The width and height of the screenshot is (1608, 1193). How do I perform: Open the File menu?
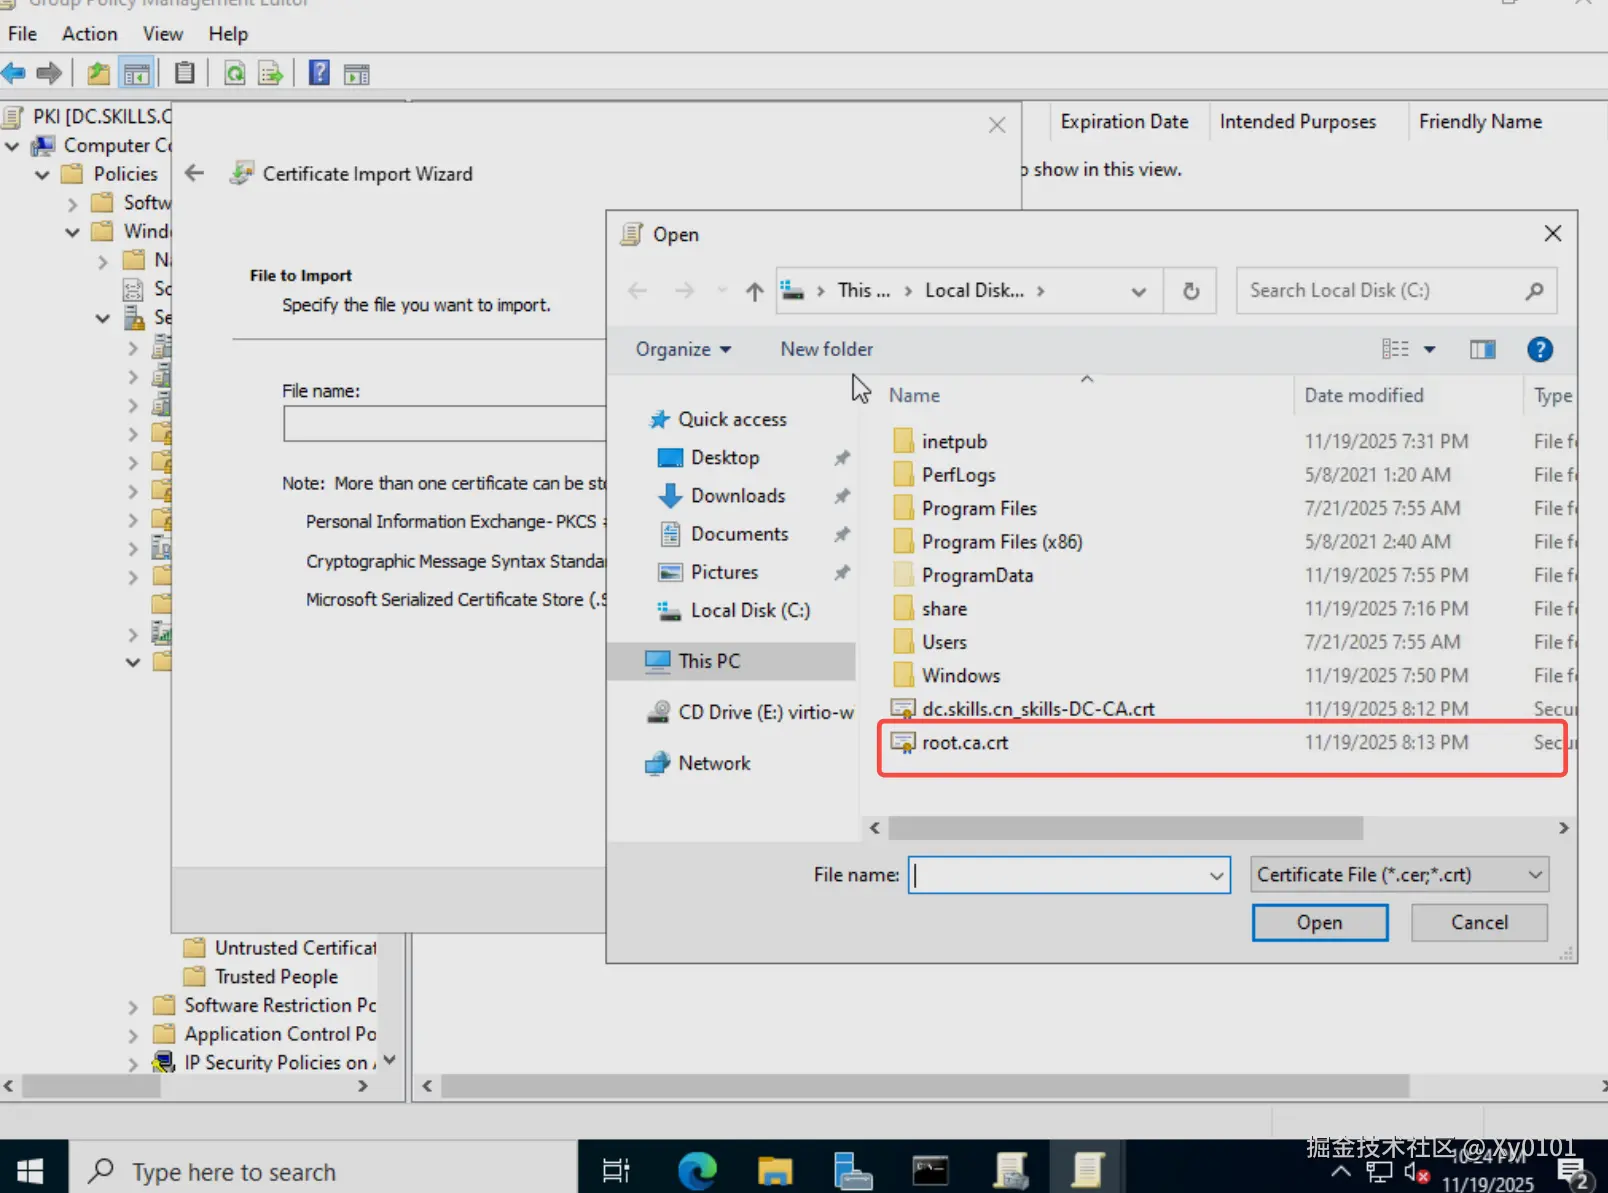click(x=22, y=33)
